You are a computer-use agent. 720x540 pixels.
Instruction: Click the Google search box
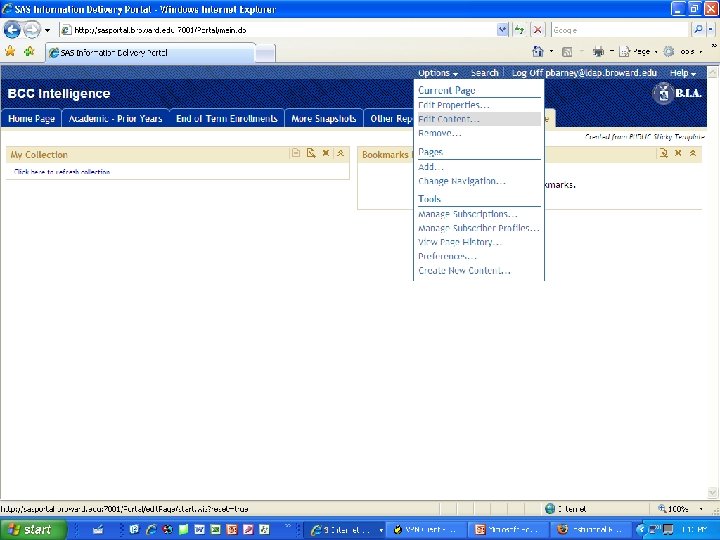click(620, 30)
